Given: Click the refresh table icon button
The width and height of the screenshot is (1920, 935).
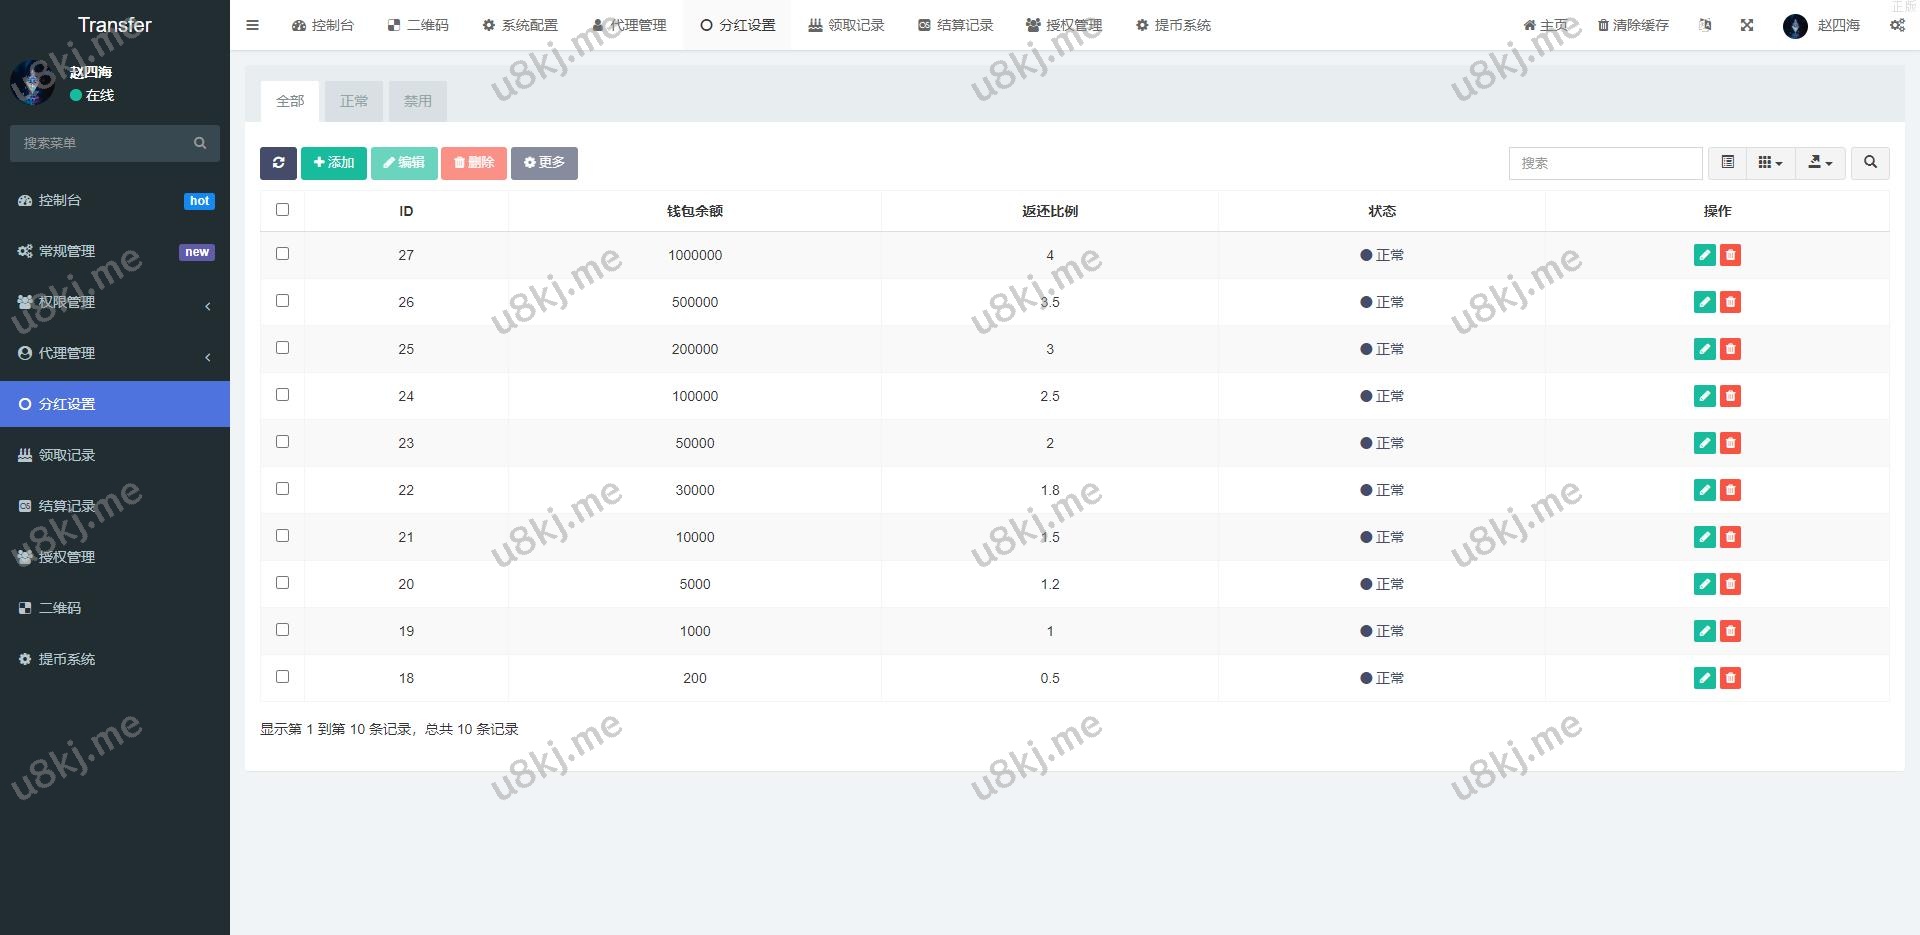Looking at the screenshot, I should pyautogui.click(x=278, y=163).
